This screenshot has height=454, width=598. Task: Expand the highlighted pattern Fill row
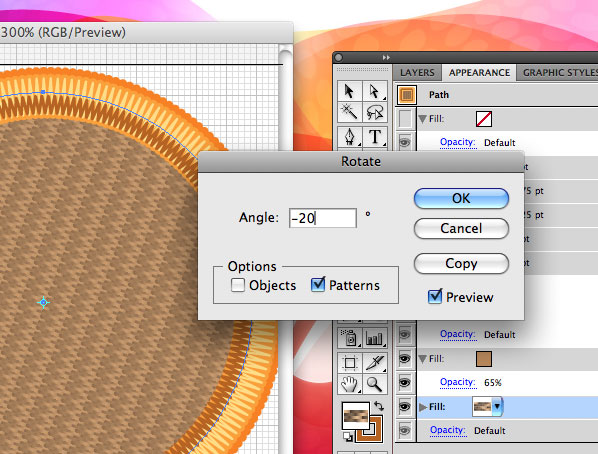tap(422, 407)
